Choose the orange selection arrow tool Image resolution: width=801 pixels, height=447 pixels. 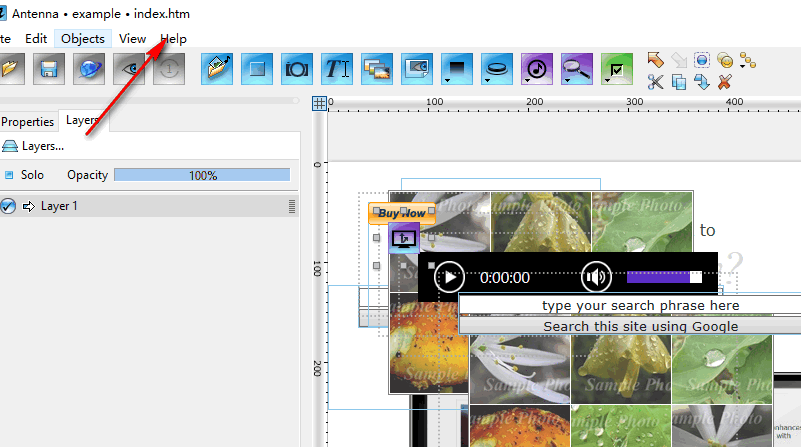[x=655, y=60]
